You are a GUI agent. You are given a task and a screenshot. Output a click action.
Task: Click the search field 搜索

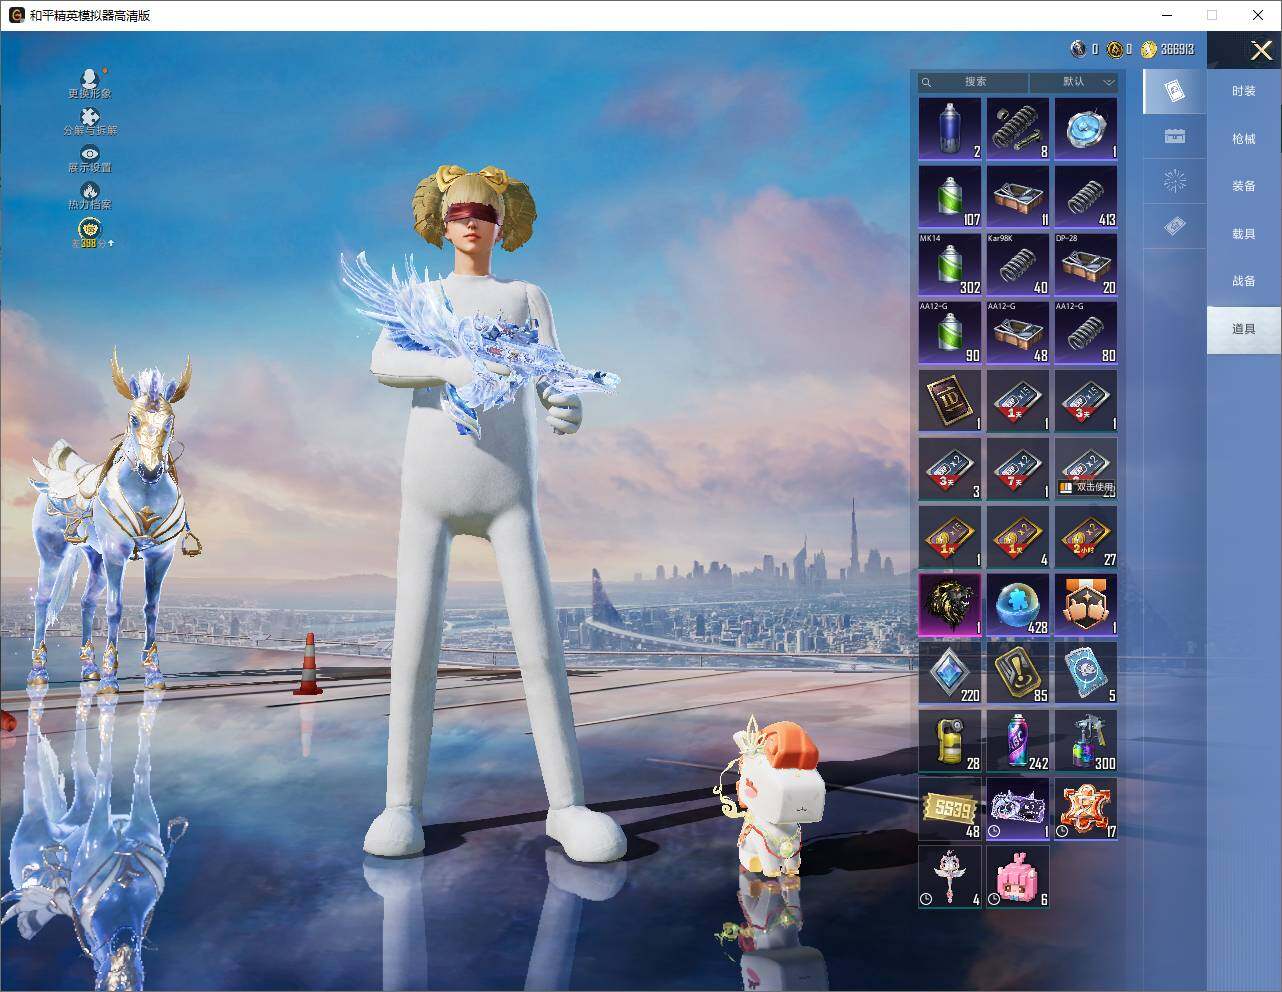click(973, 82)
